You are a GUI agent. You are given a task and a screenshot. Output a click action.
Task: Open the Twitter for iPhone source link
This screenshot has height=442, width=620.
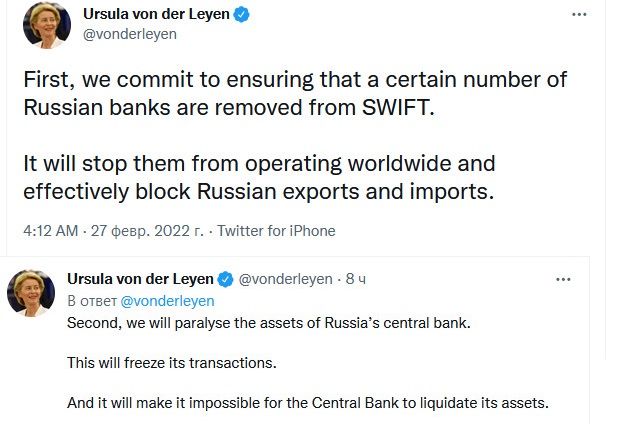[276, 231]
